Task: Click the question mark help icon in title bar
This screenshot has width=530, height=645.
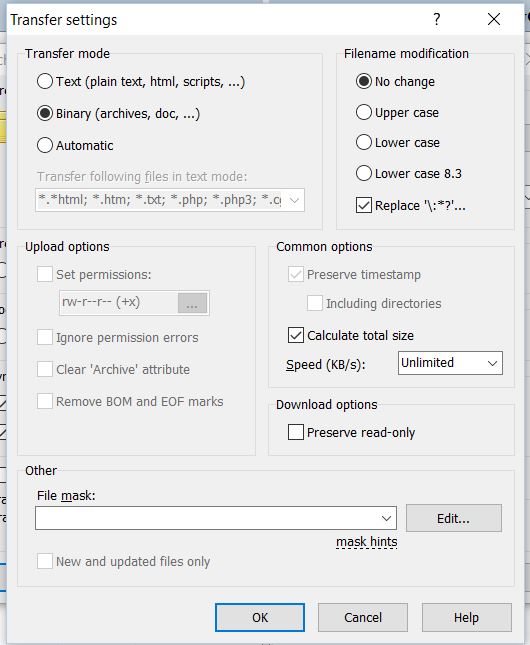Action: click(437, 19)
